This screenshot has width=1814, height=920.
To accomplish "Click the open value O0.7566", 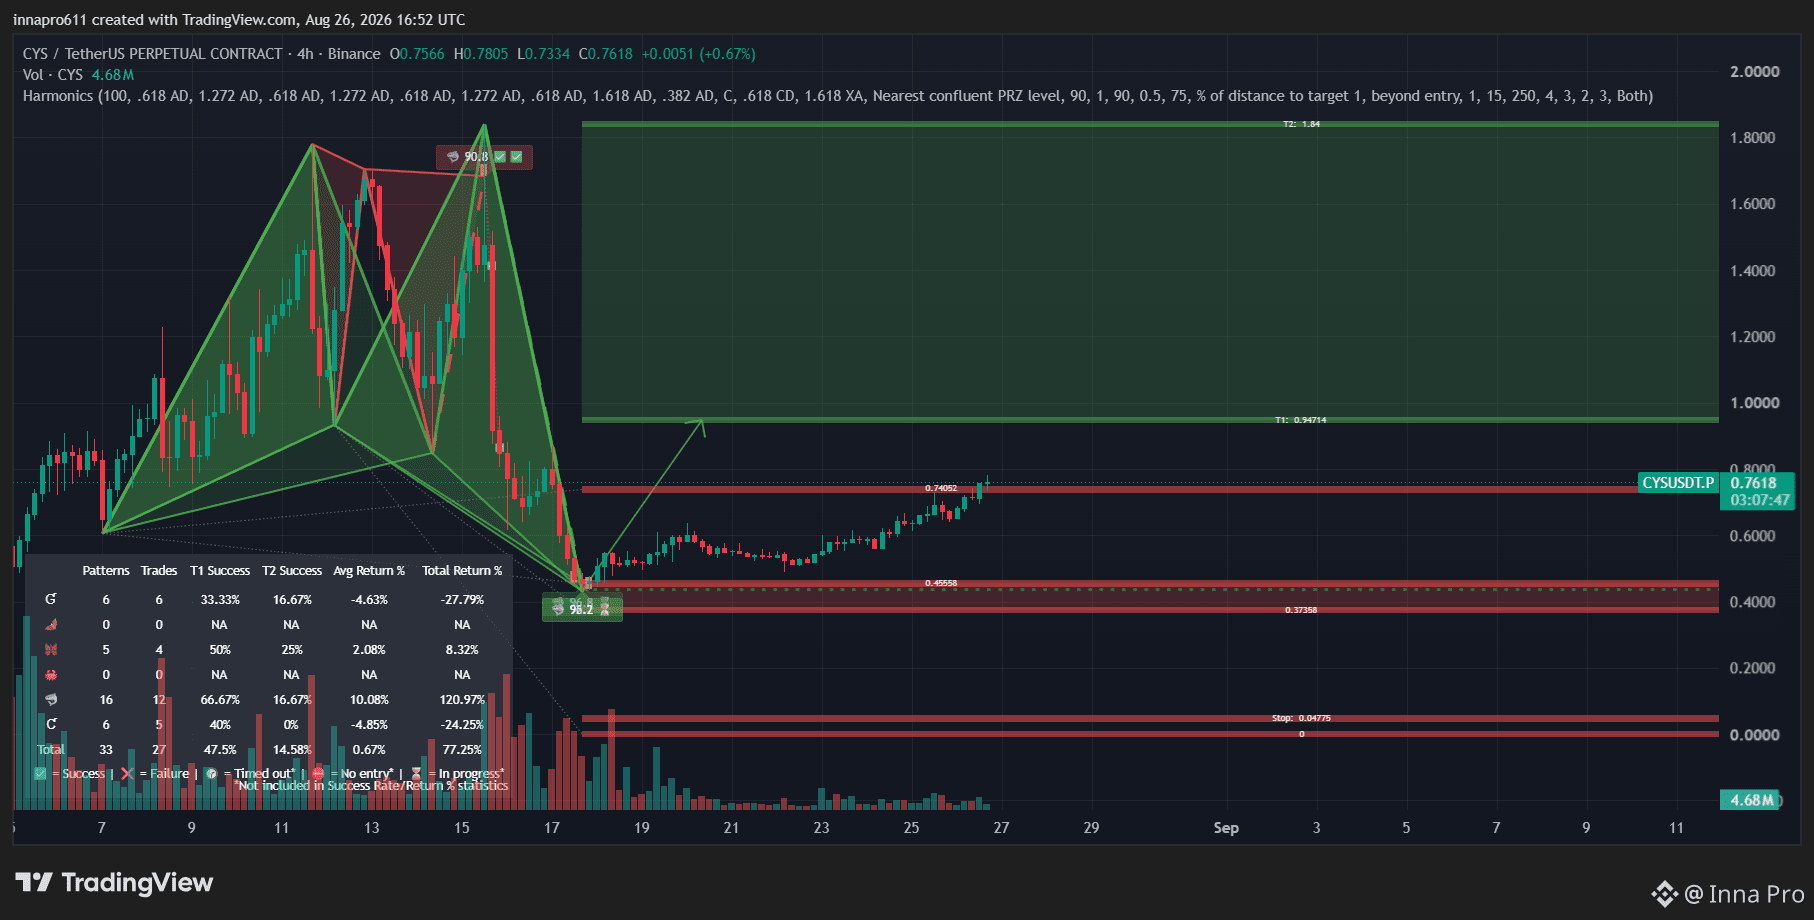I will (x=417, y=54).
